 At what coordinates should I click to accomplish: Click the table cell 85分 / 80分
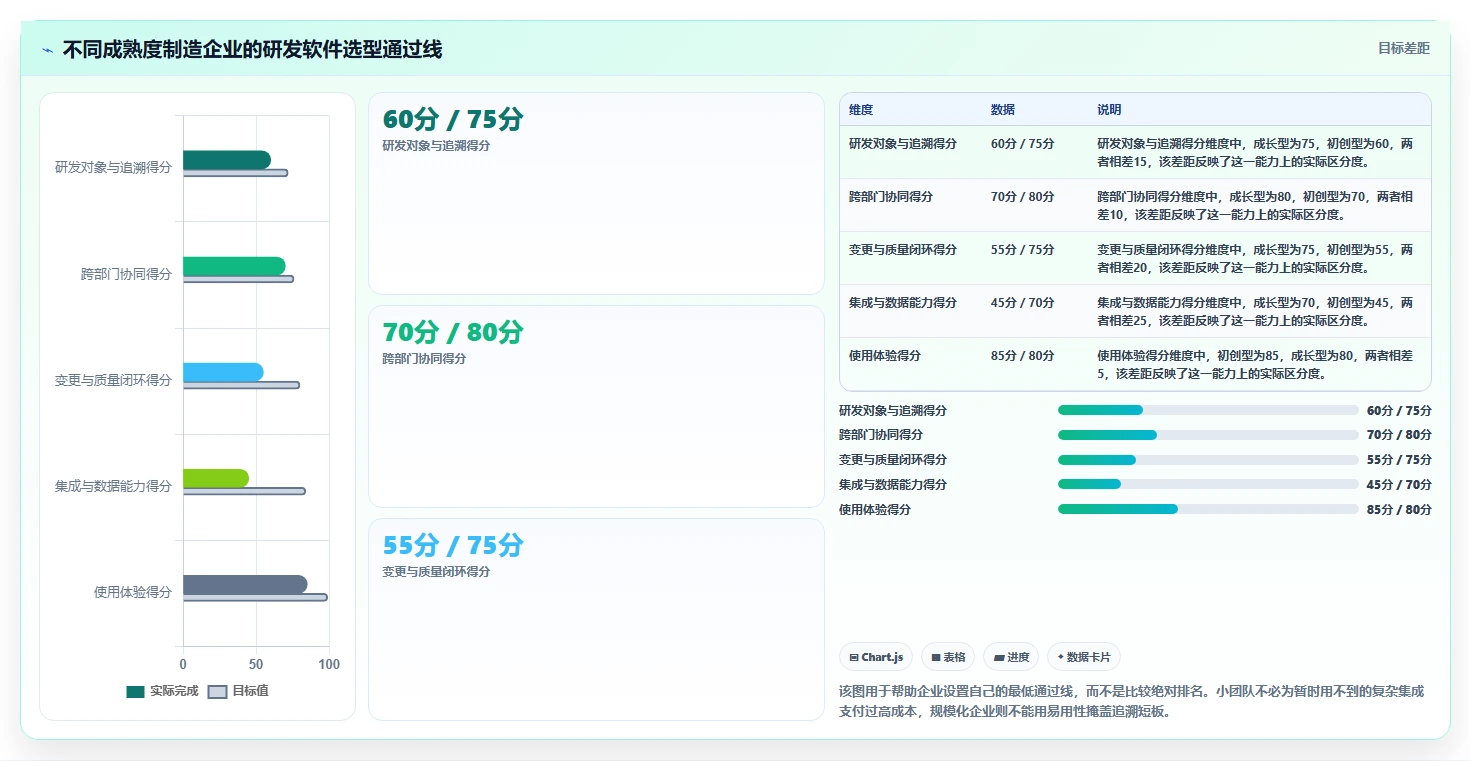[x=1022, y=356]
